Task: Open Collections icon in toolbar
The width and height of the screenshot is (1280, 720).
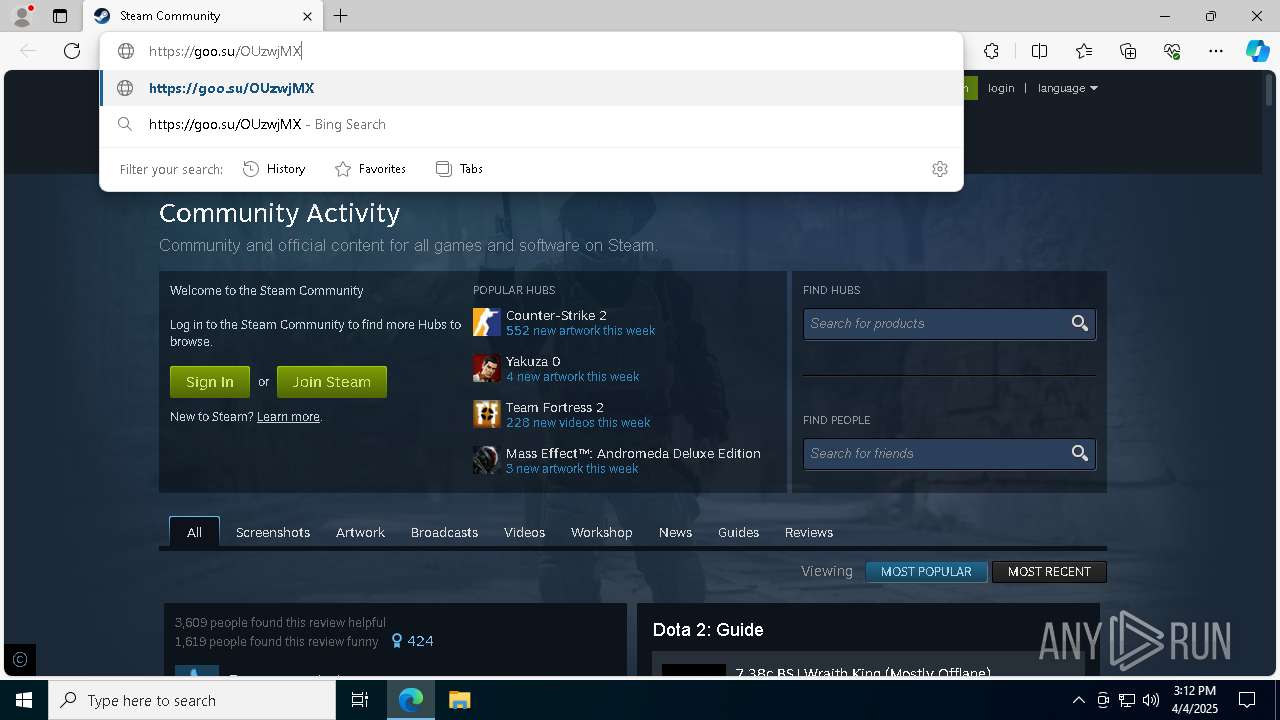Action: point(1128,51)
